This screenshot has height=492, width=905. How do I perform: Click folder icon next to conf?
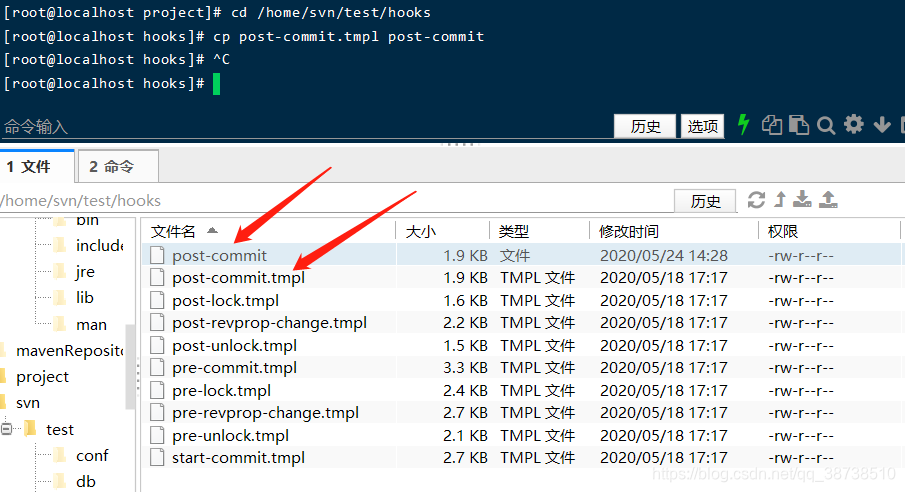point(60,456)
